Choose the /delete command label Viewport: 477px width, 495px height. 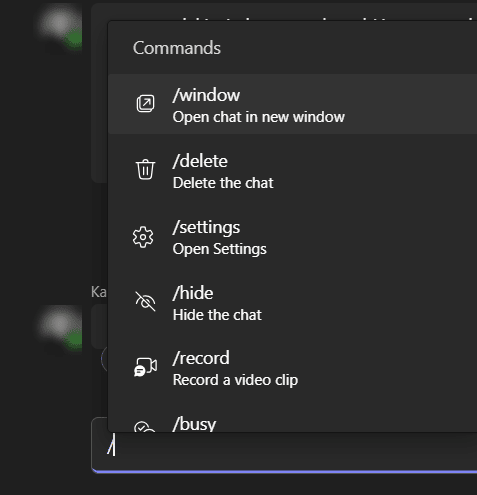(200, 161)
